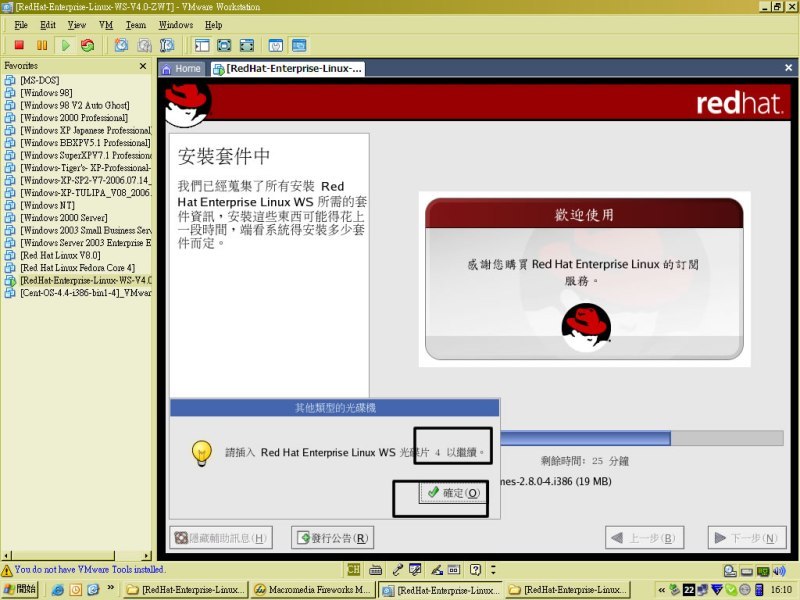This screenshot has height=600, width=800.
Task: Click the 確定(O) confirm button in dialog
Action: pos(453,493)
